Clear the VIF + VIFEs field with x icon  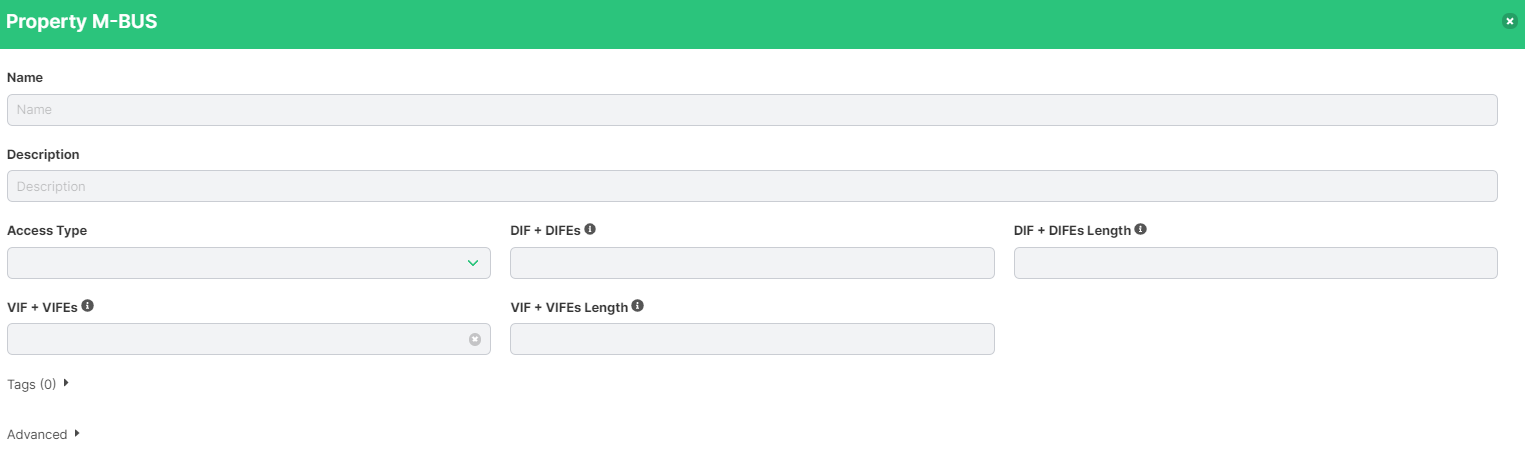coord(475,339)
